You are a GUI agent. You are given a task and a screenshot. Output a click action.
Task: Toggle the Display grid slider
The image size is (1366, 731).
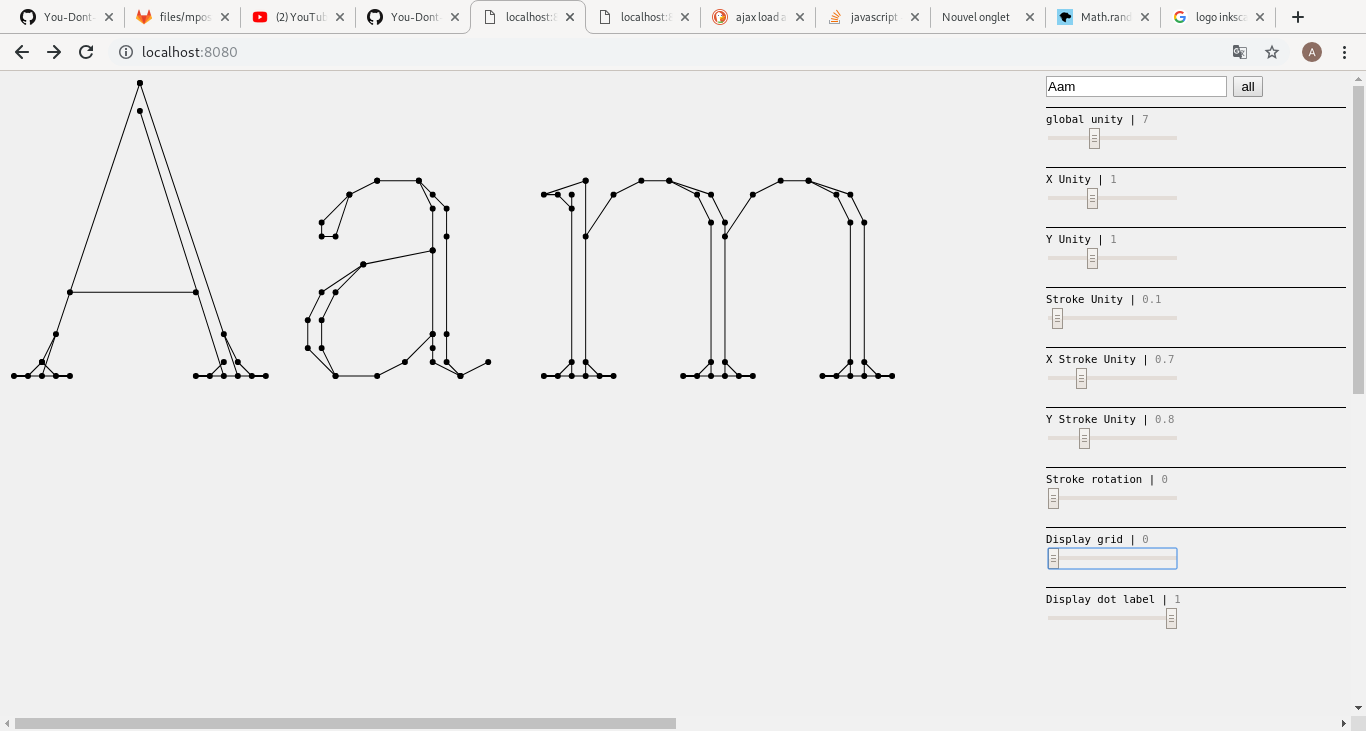click(1053, 558)
